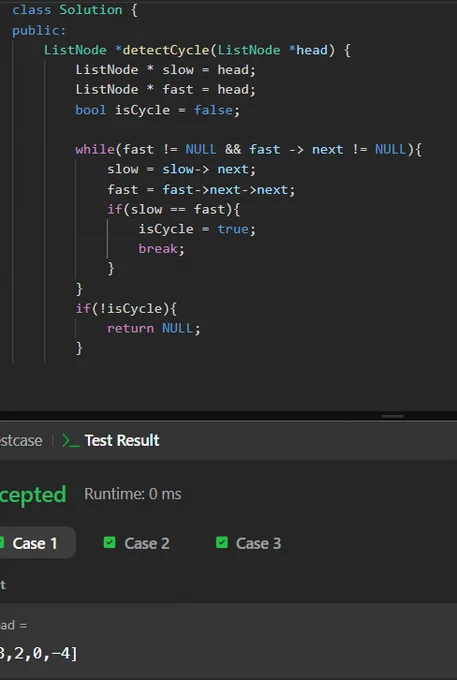Image resolution: width=457 pixels, height=680 pixels.
Task: Click the 'public:' line in code
Action: tap(39, 30)
